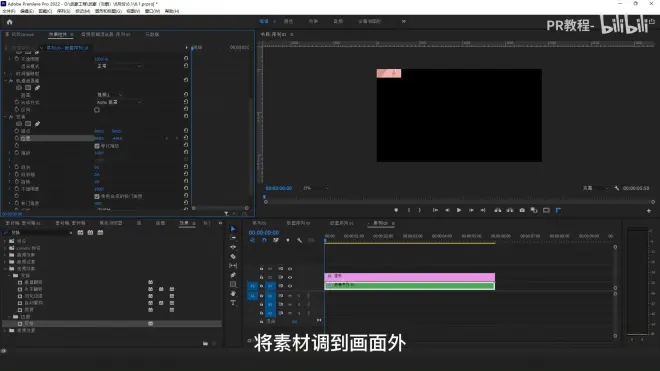
Task: Select the Slip tool
Action: coord(233,266)
